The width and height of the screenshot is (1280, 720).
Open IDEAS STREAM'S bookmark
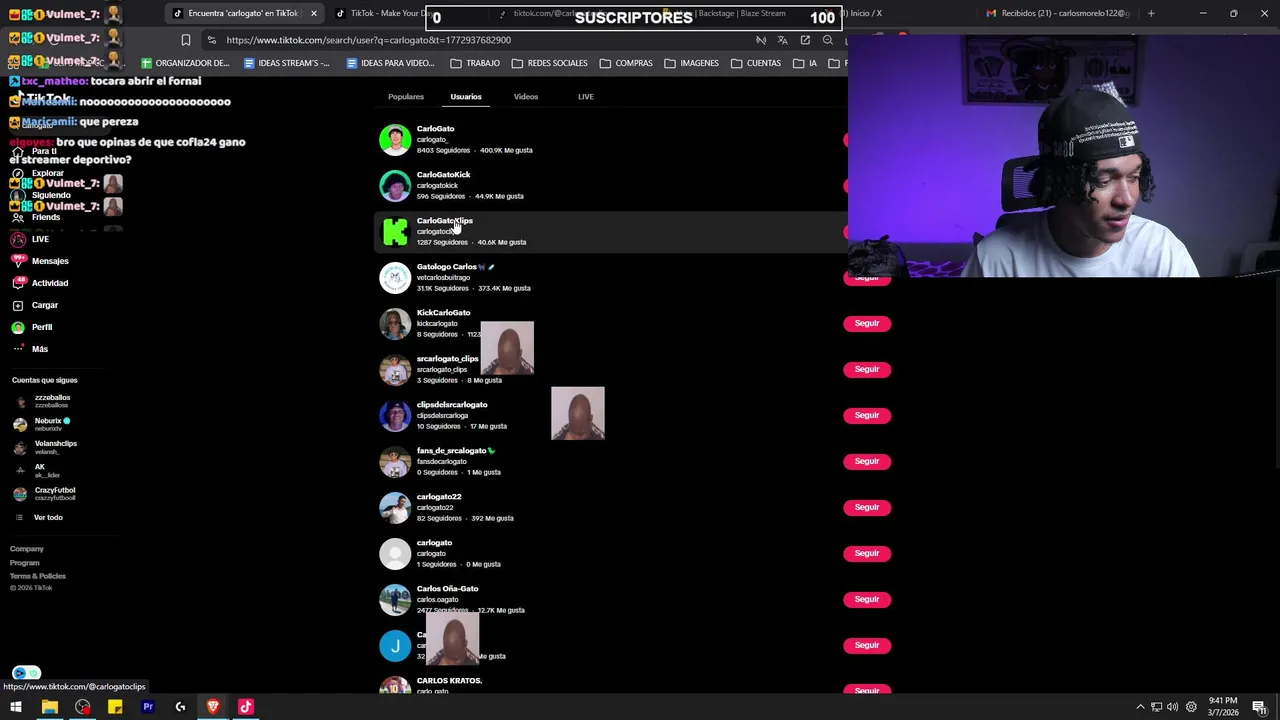tap(286, 63)
